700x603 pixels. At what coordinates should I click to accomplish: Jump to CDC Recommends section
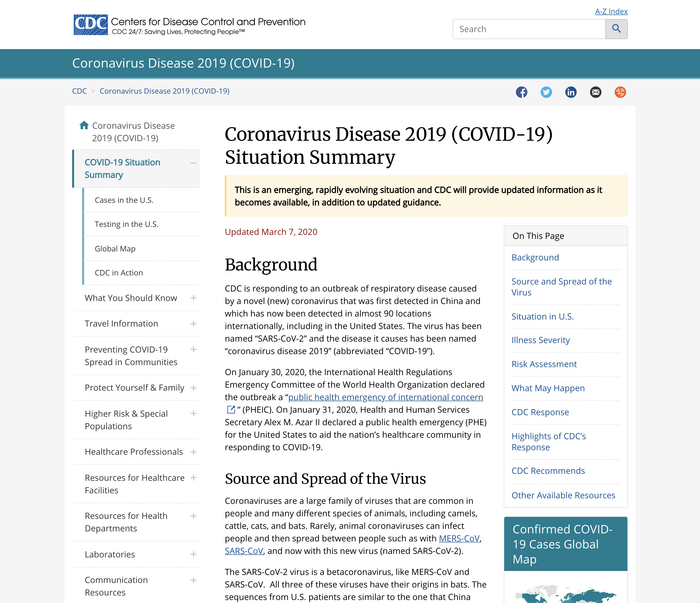pyautogui.click(x=548, y=471)
